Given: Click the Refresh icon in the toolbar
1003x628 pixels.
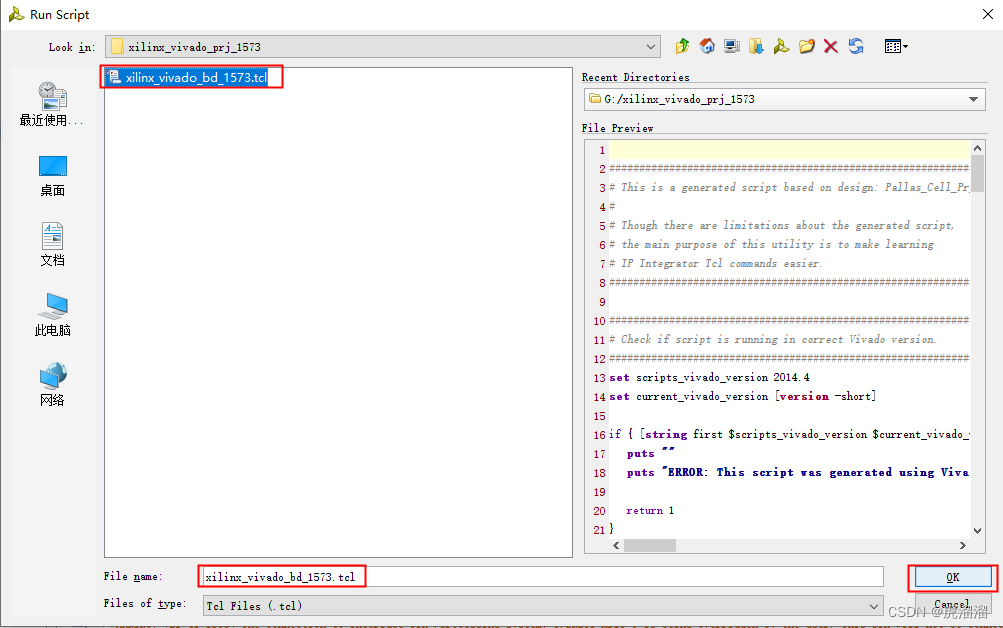Looking at the screenshot, I should pyautogui.click(x=857, y=46).
